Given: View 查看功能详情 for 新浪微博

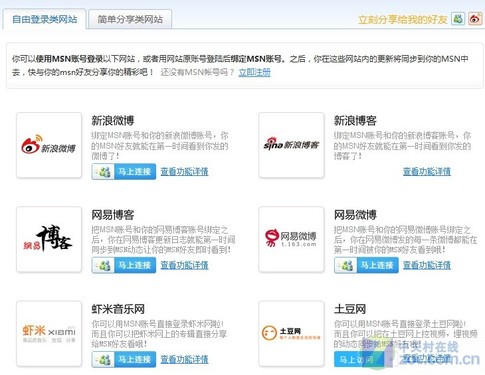Looking at the screenshot, I should pos(184,171).
